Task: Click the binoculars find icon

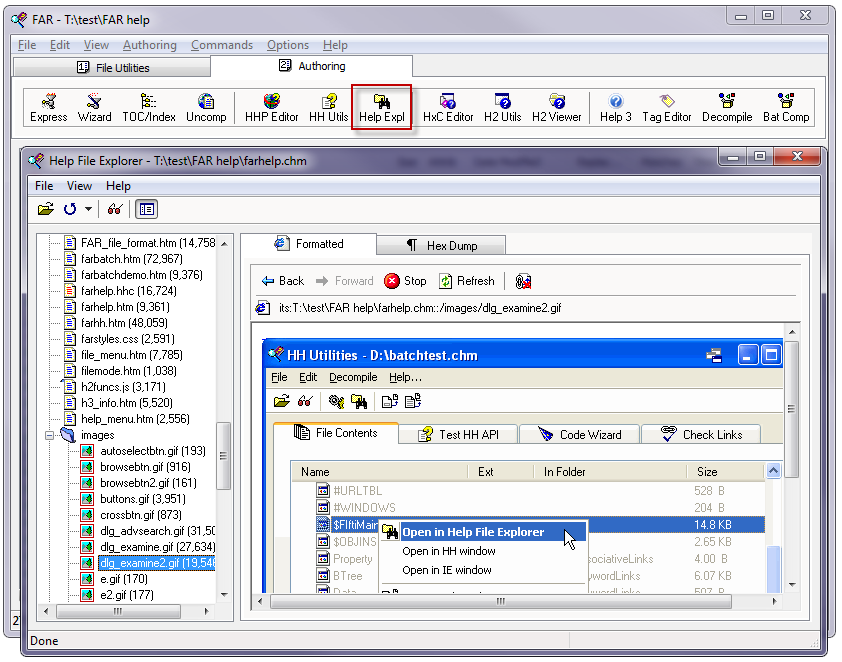Action: click(115, 209)
